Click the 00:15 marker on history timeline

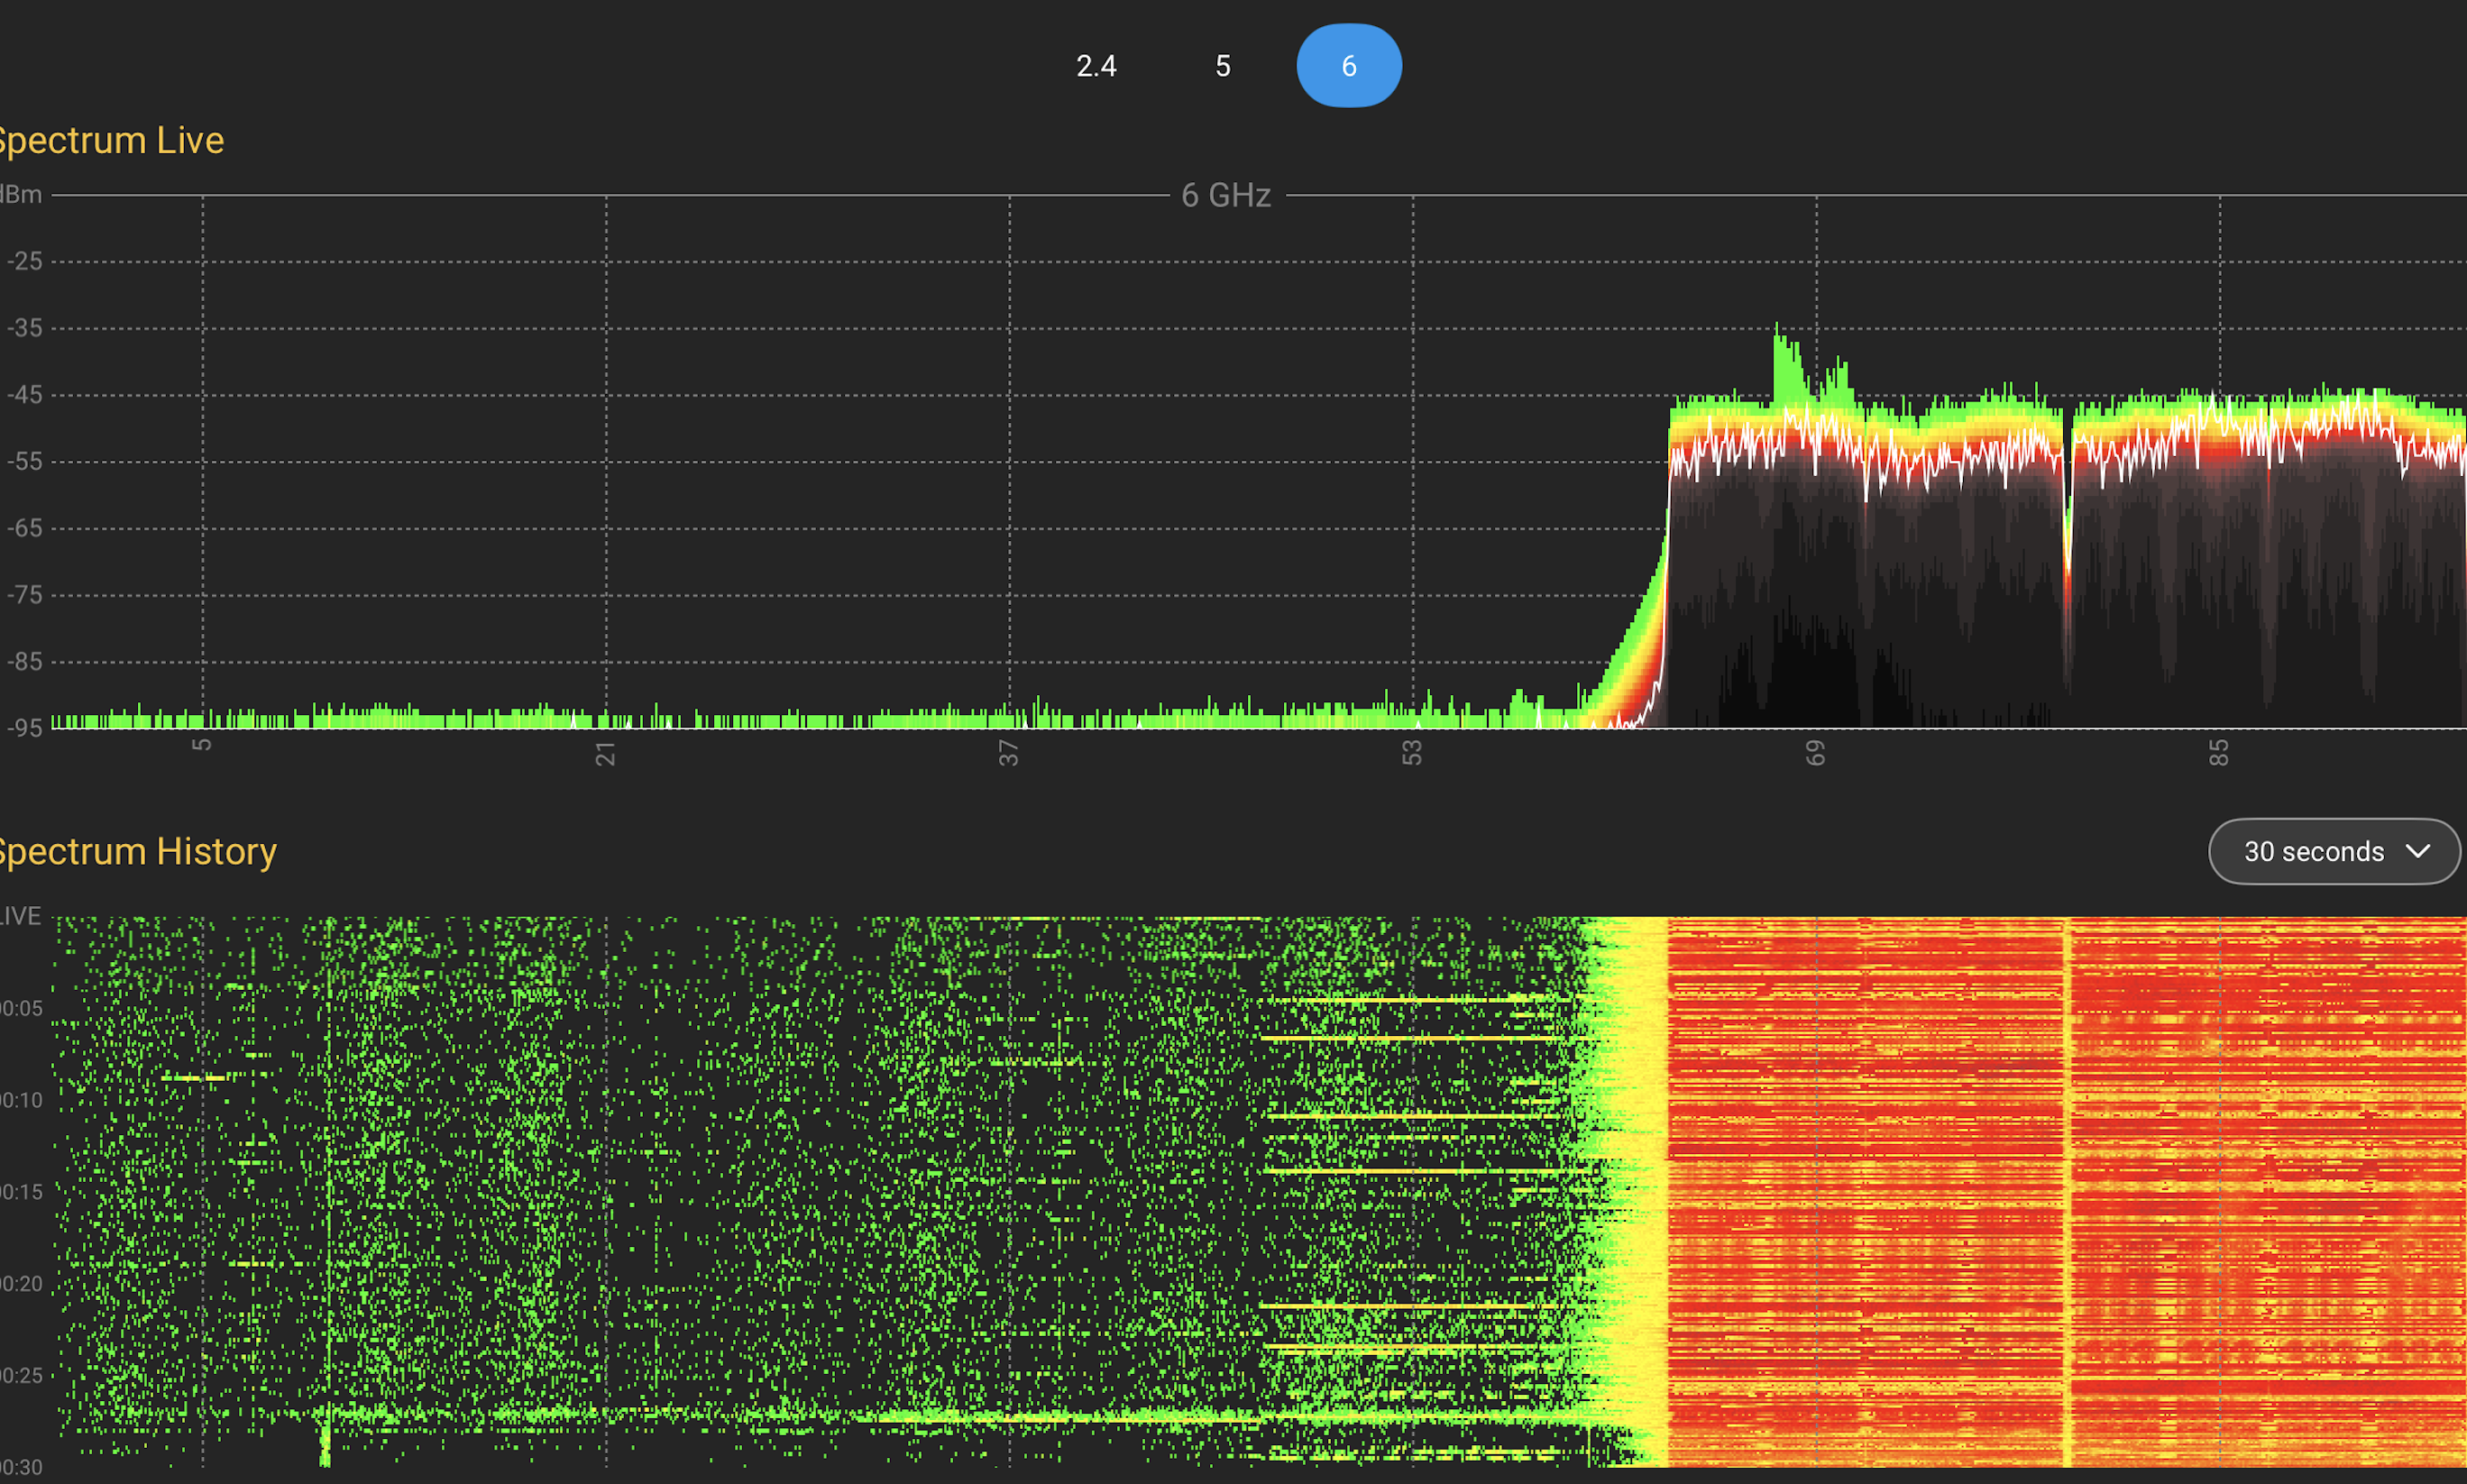pyautogui.click(x=22, y=1192)
